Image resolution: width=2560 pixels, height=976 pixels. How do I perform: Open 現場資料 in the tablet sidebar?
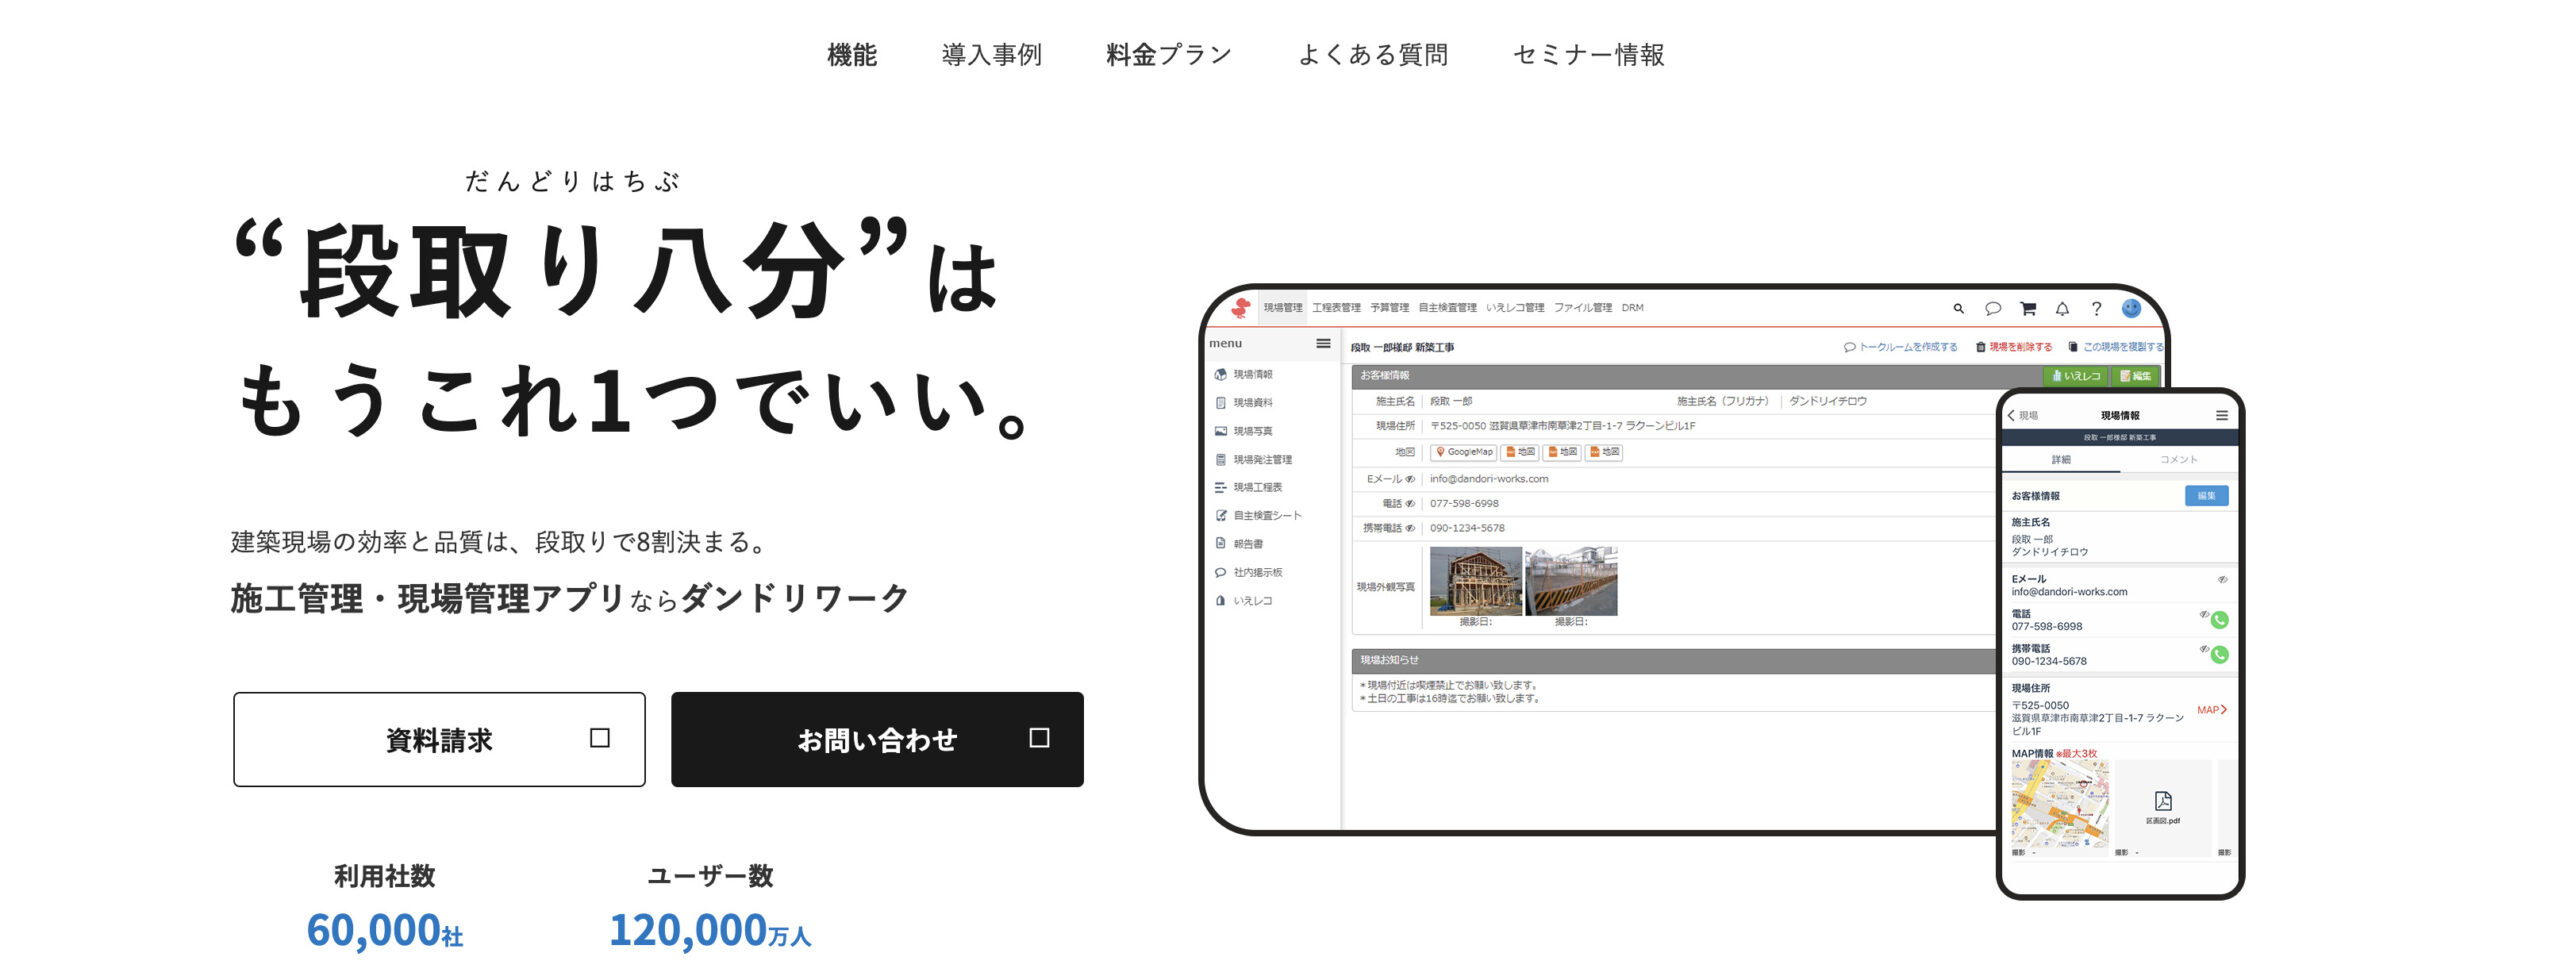1252,402
